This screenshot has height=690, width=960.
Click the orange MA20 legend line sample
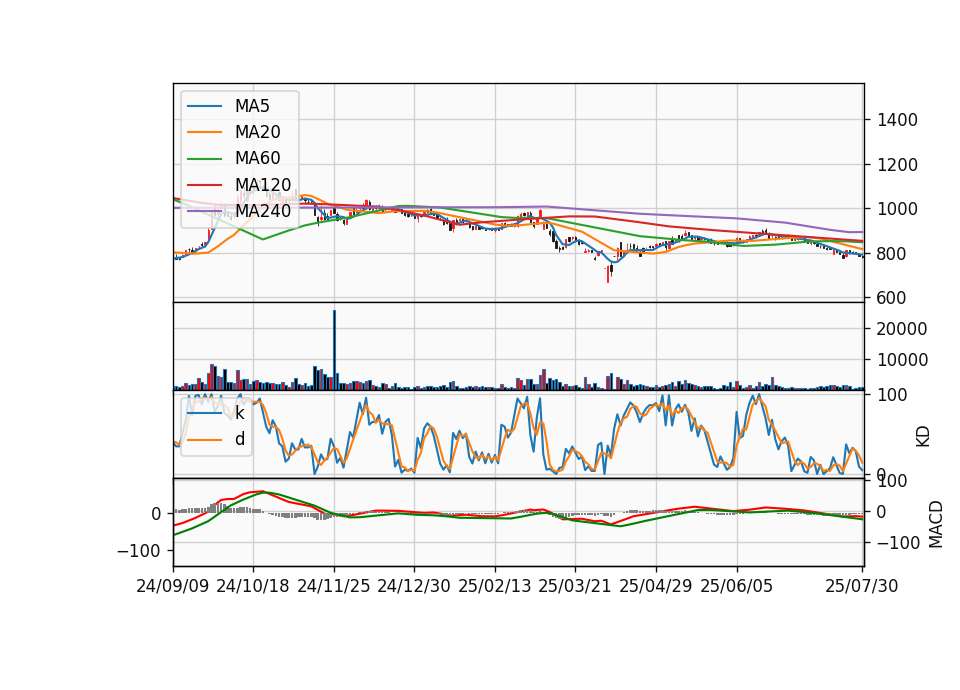click(204, 132)
